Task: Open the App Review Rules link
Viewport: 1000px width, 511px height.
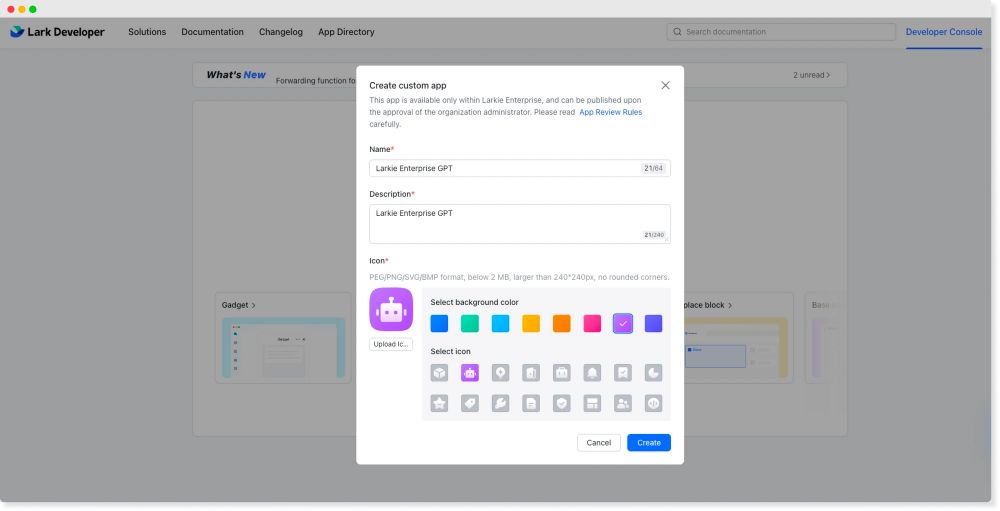Action: point(610,113)
